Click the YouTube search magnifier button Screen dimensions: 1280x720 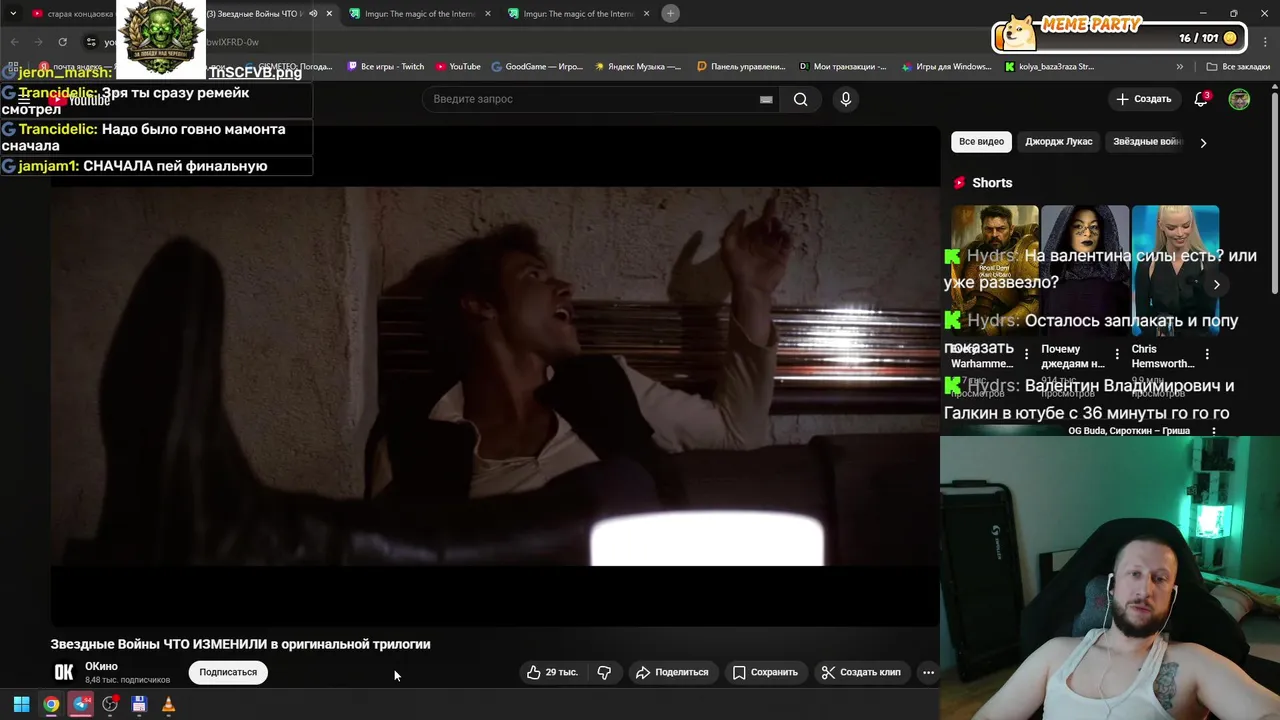pos(800,99)
